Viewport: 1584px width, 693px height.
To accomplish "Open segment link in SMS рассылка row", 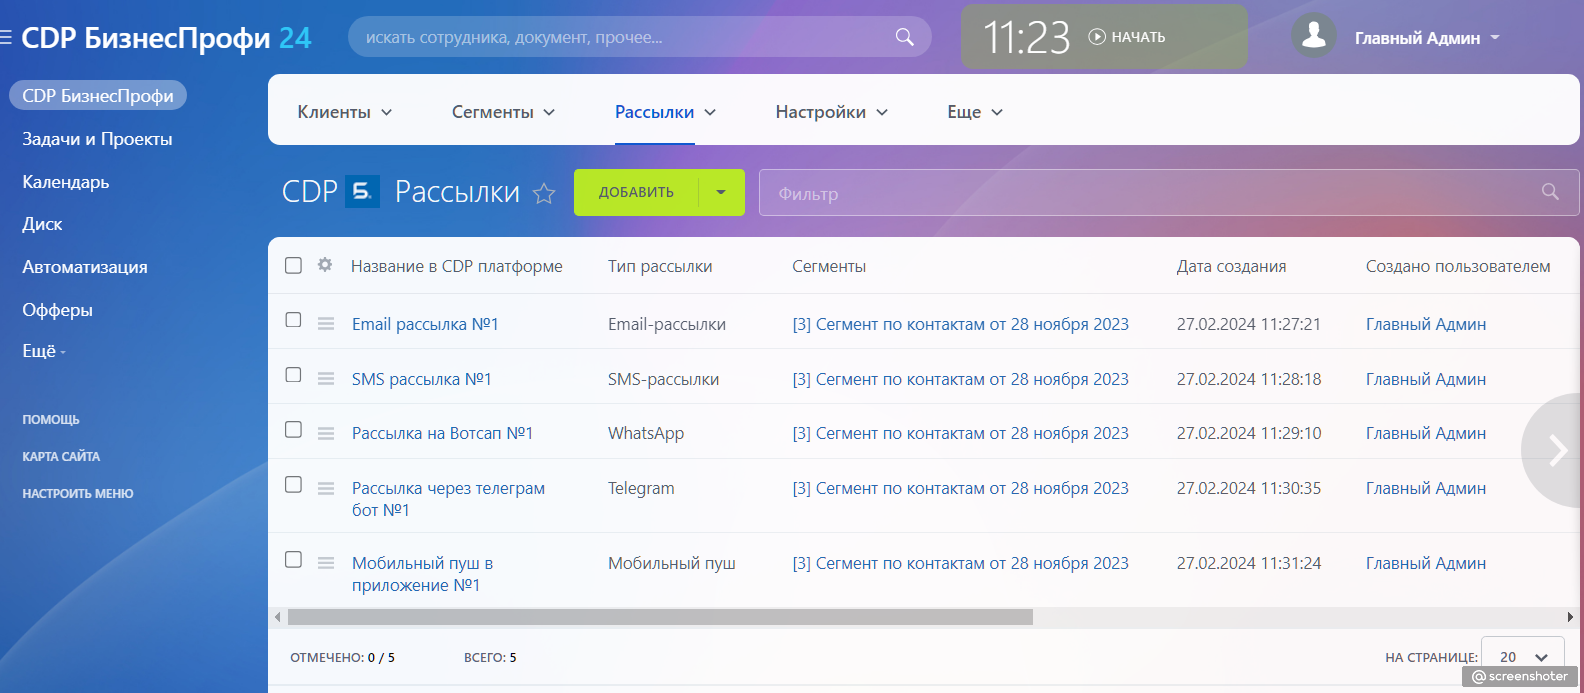I will (960, 379).
